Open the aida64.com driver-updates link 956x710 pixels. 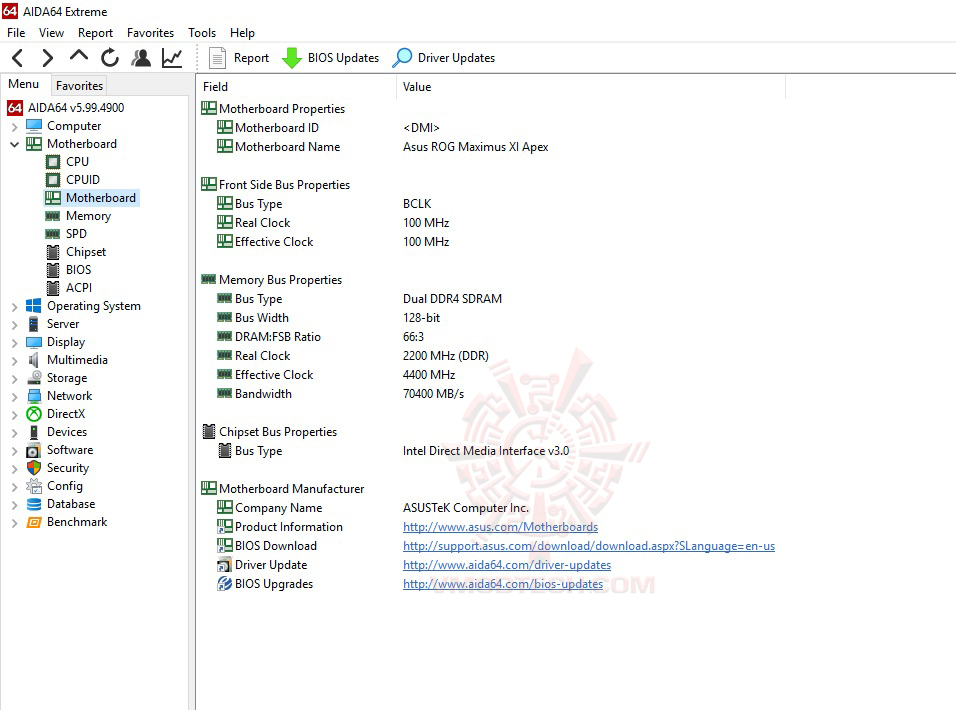point(507,565)
